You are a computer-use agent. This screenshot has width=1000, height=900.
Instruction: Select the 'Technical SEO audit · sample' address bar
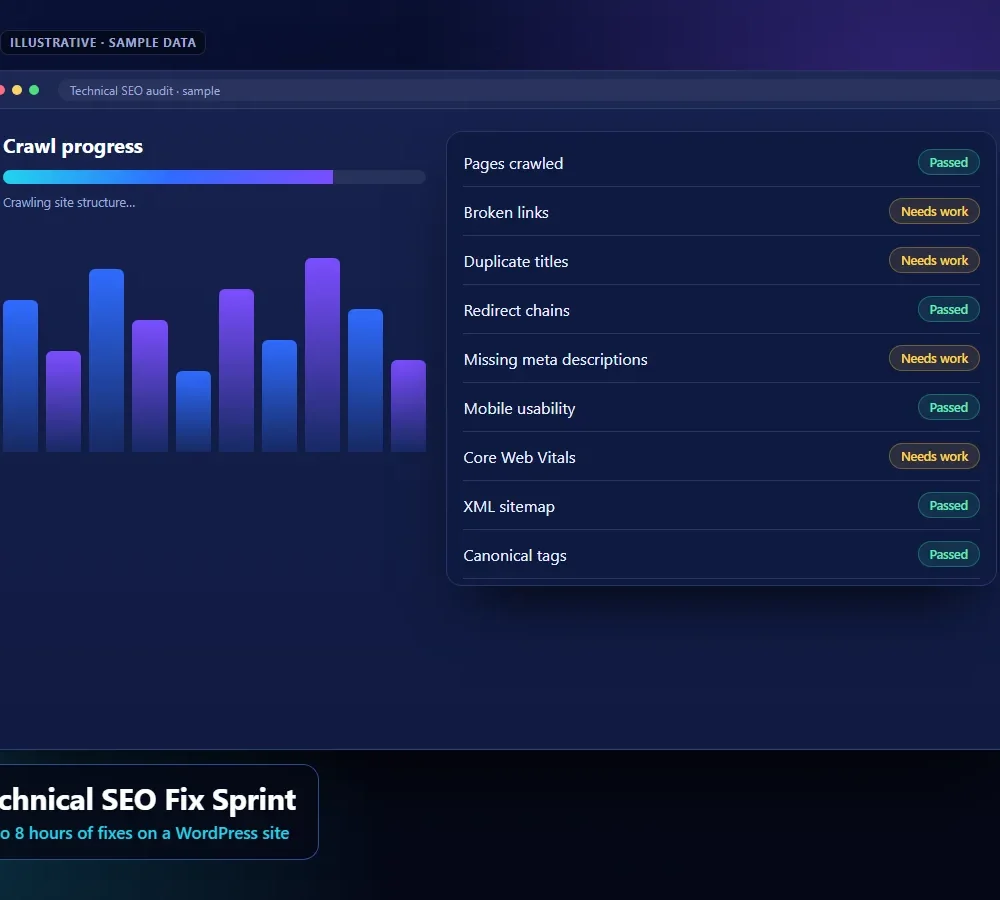tap(529, 91)
